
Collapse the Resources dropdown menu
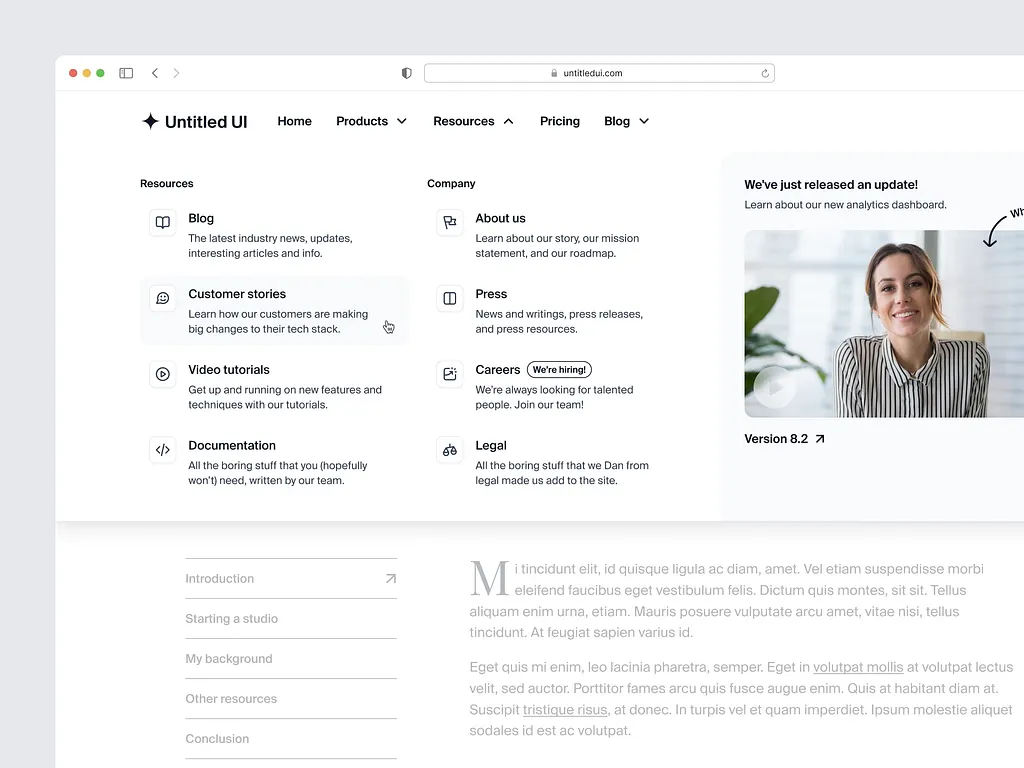tap(473, 121)
